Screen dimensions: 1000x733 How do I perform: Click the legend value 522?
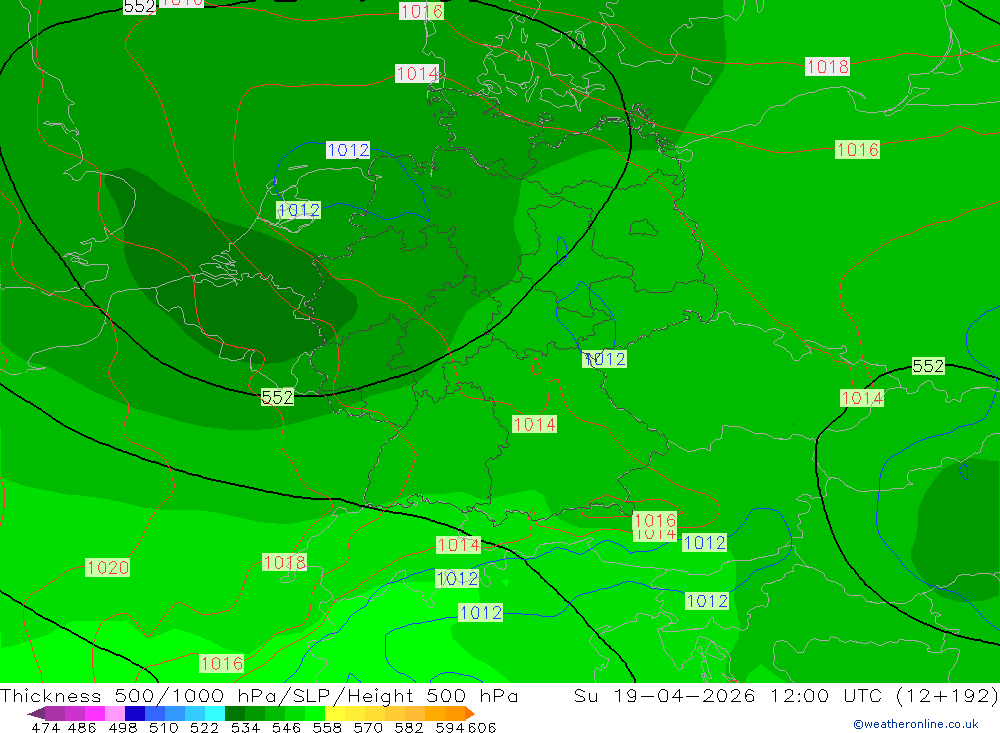click(x=205, y=727)
